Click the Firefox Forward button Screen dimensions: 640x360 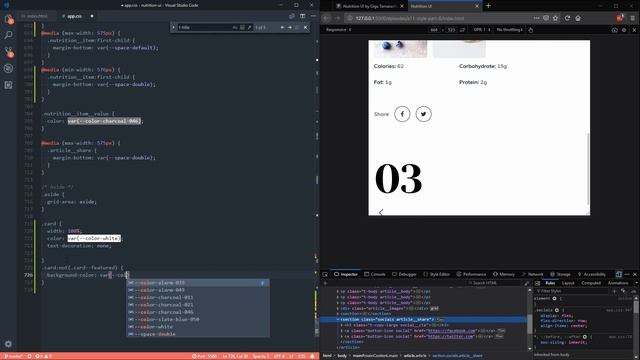click(337, 18)
